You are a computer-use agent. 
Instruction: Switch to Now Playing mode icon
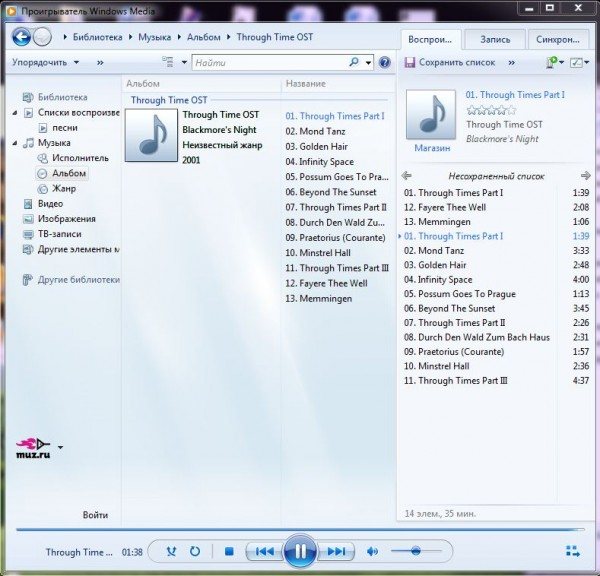coord(572,551)
